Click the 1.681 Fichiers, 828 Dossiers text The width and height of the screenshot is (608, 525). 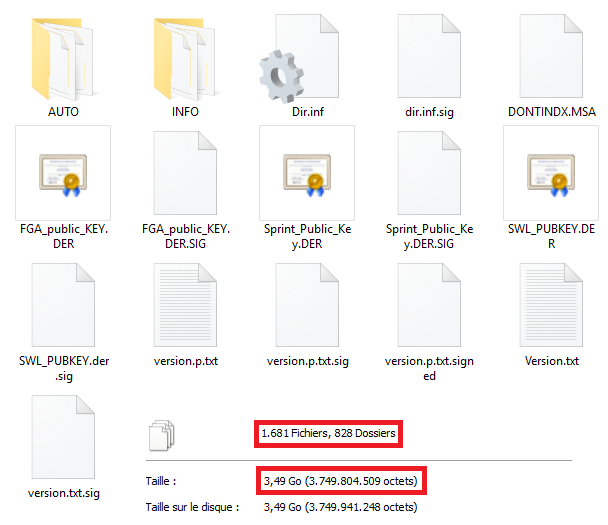pos(328,433)
